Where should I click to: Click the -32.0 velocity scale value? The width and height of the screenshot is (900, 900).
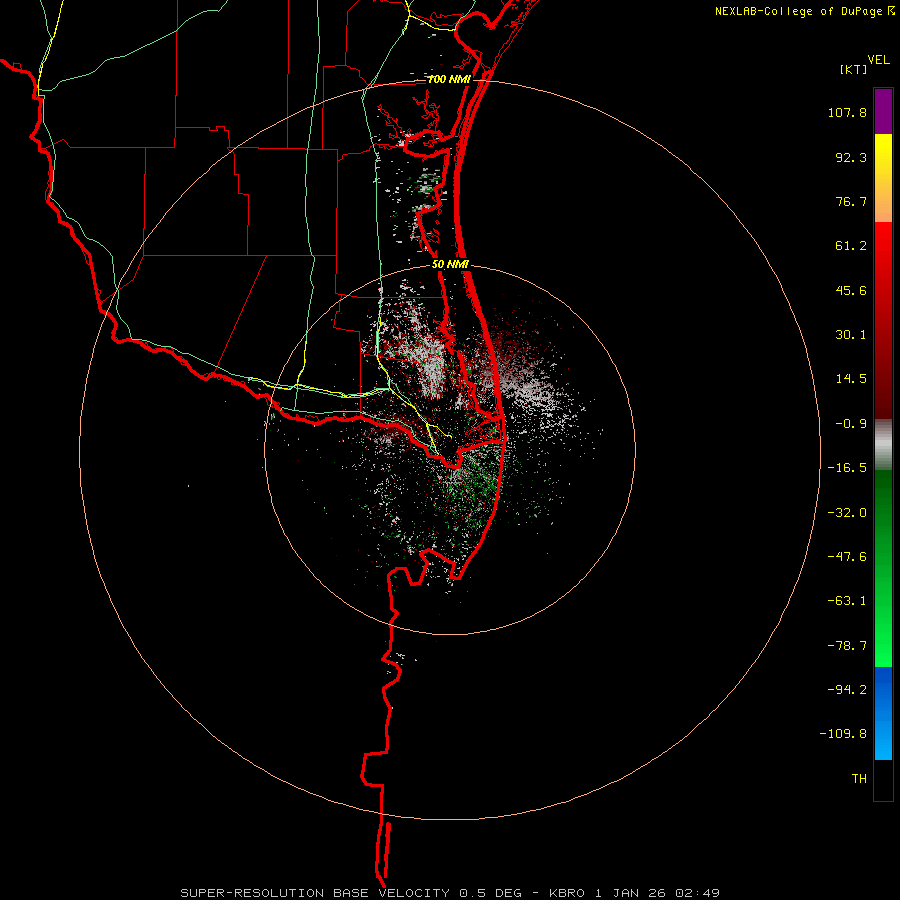[847, 513]
